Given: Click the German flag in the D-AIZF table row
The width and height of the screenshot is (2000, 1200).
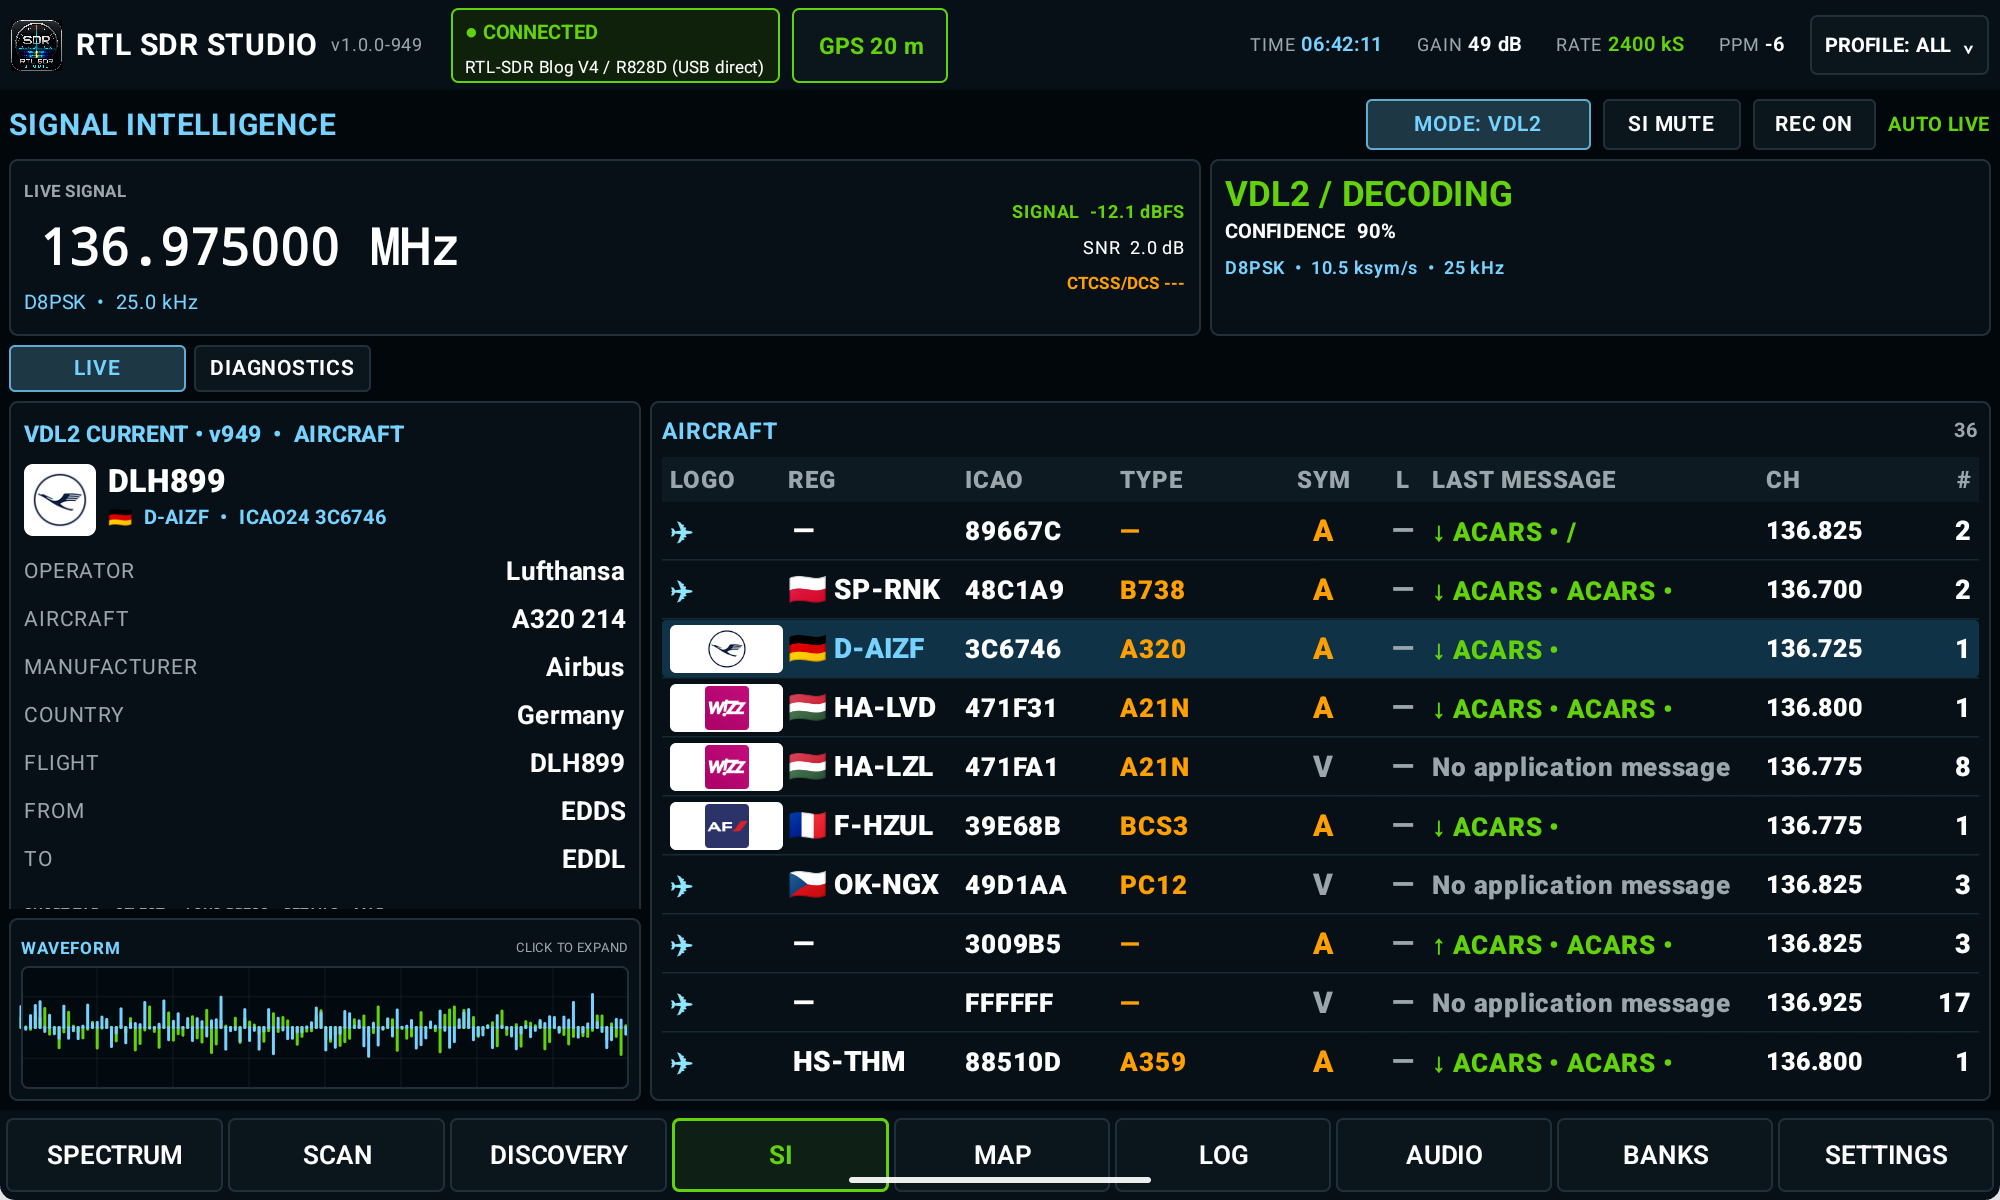Looking at the screenshot, I should click(x=807, y=649).
